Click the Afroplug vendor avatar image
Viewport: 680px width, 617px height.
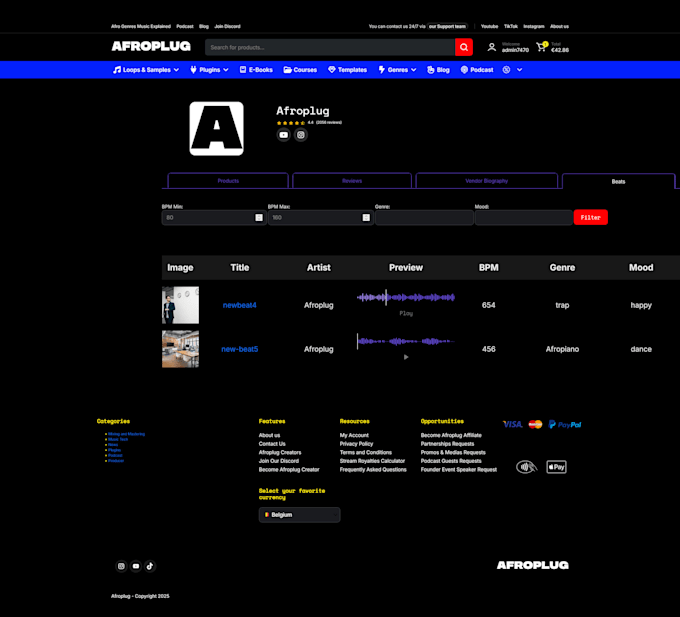point(216,128)
